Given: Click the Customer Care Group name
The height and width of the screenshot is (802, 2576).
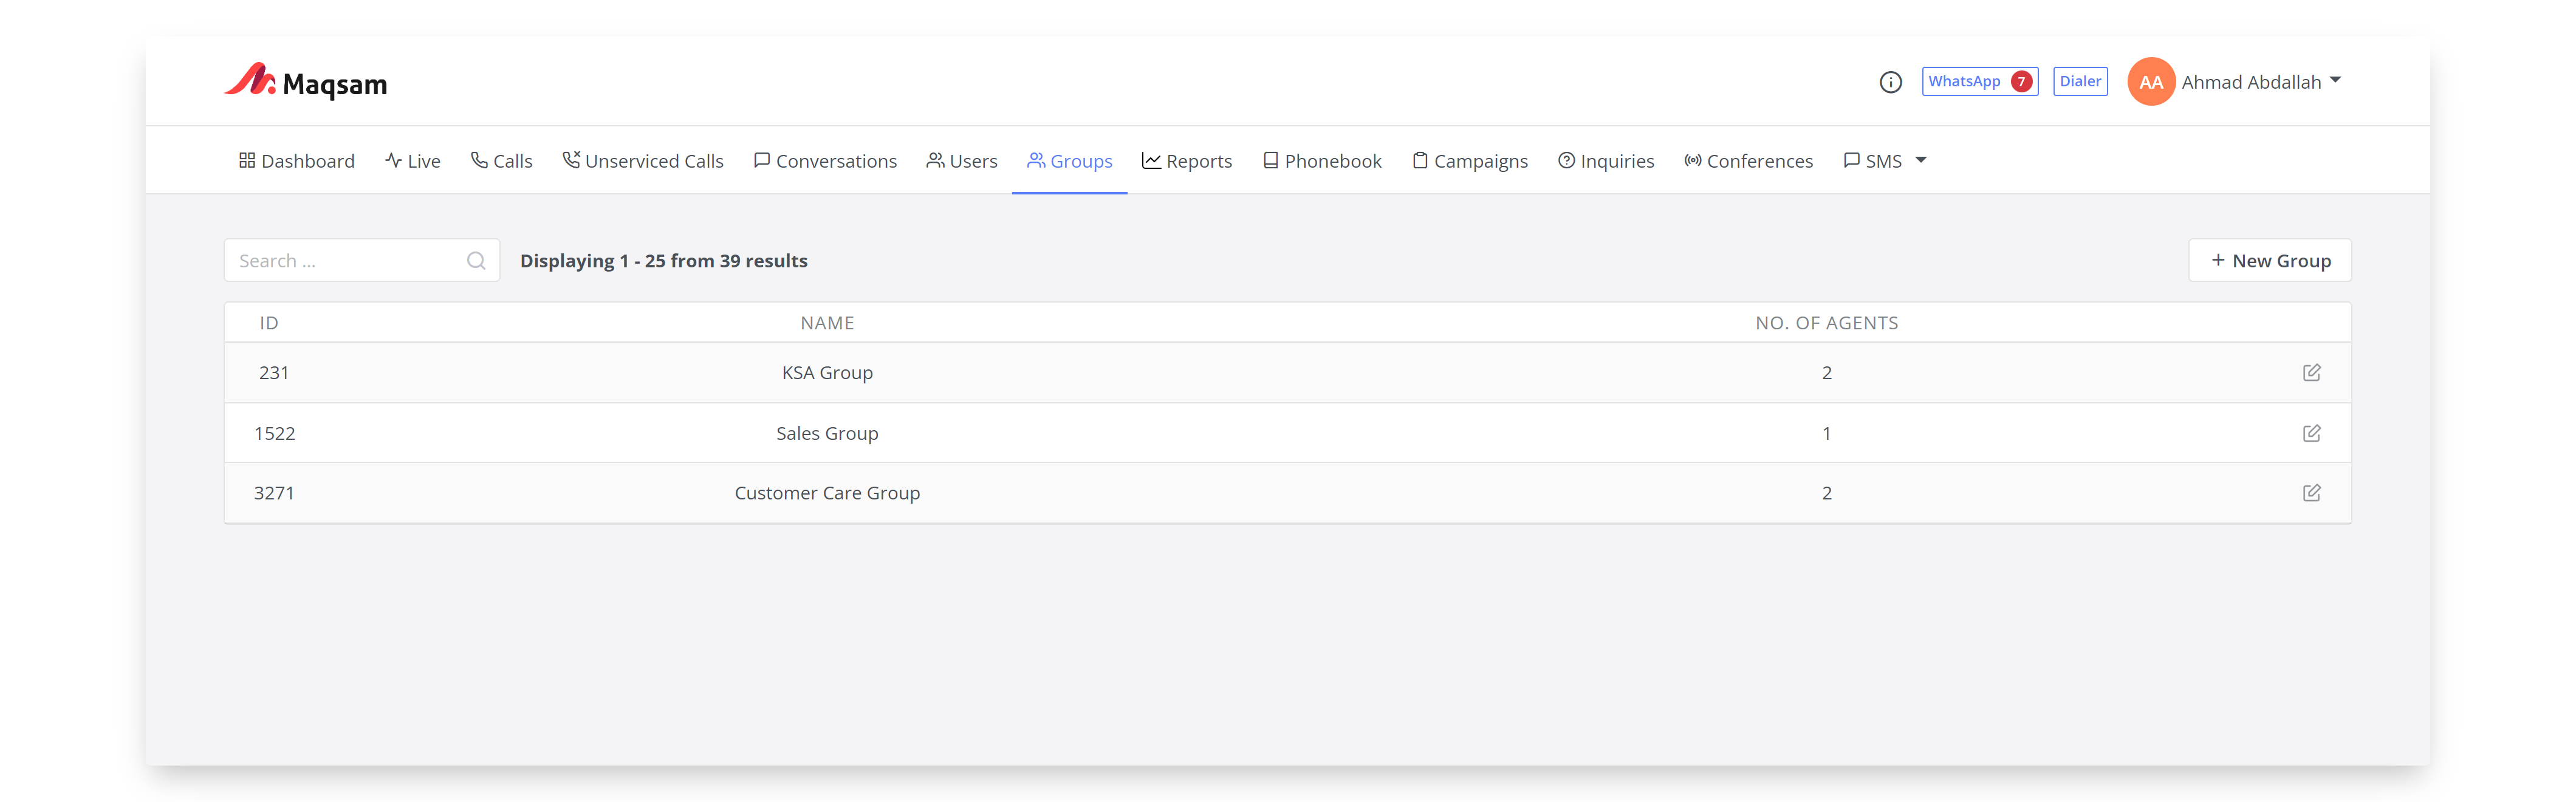Looking at the screenshot, I should pos(827,492).
